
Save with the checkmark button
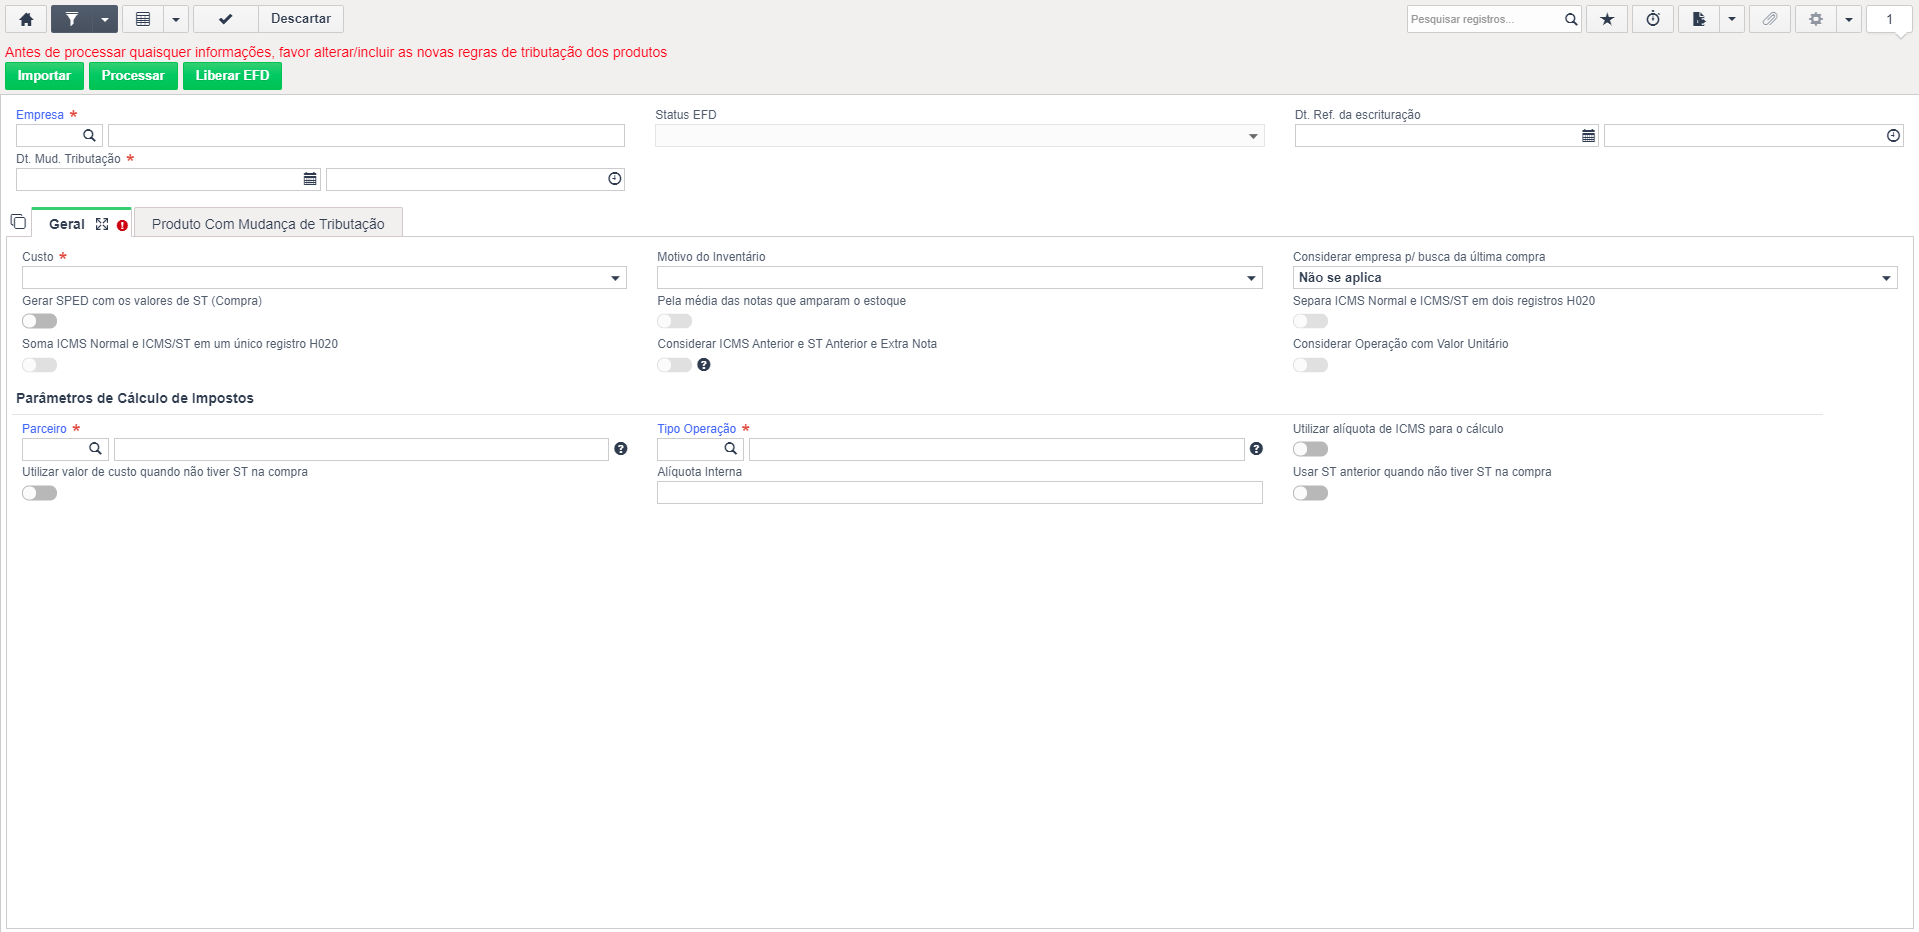coord(226,19)
